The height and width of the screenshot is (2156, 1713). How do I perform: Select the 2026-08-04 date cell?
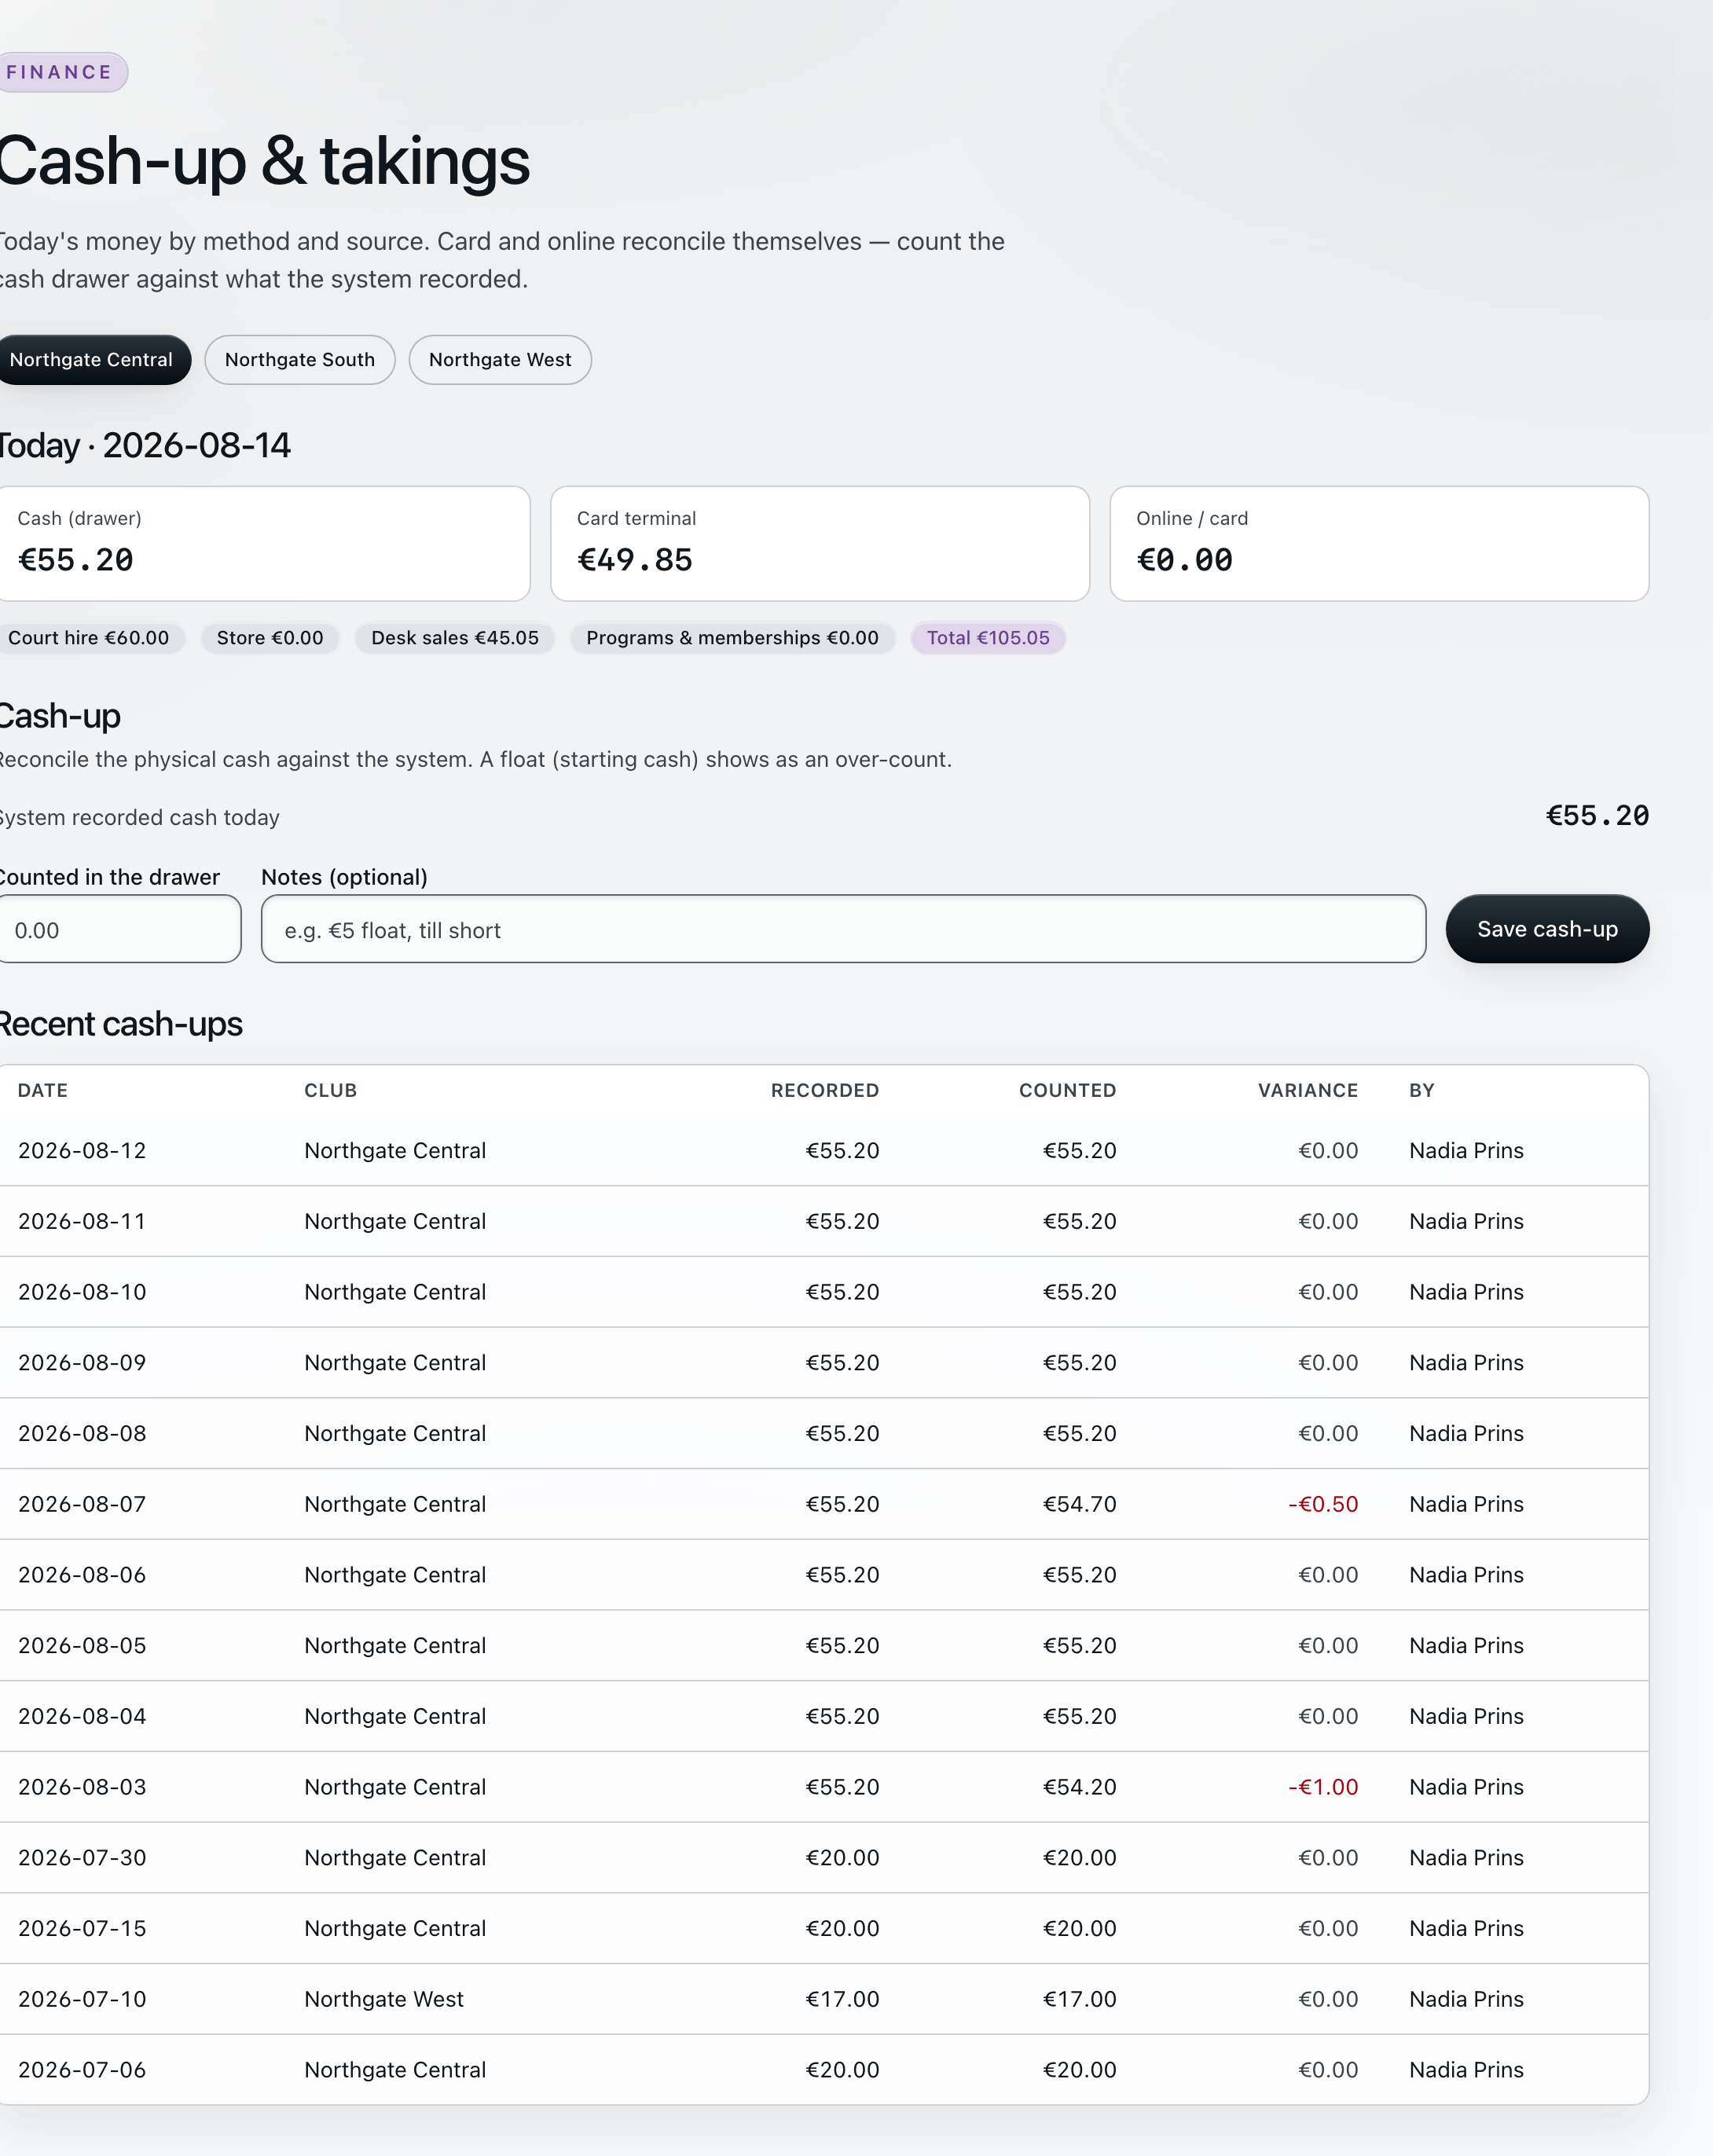pos(82,1716)
